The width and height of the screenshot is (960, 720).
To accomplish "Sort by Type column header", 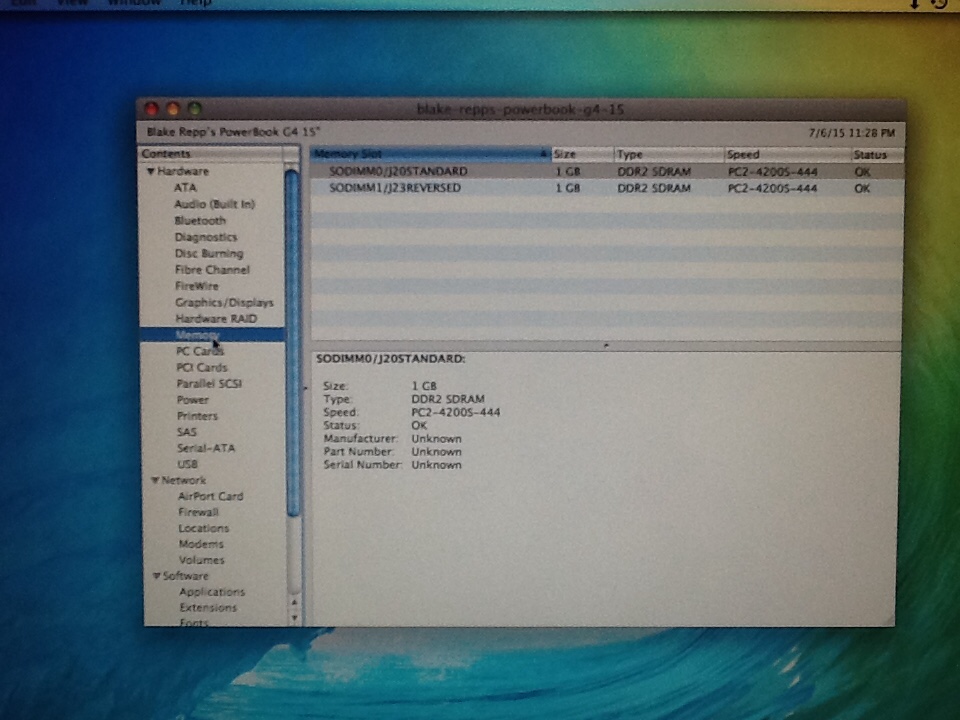I will [669, 154].
